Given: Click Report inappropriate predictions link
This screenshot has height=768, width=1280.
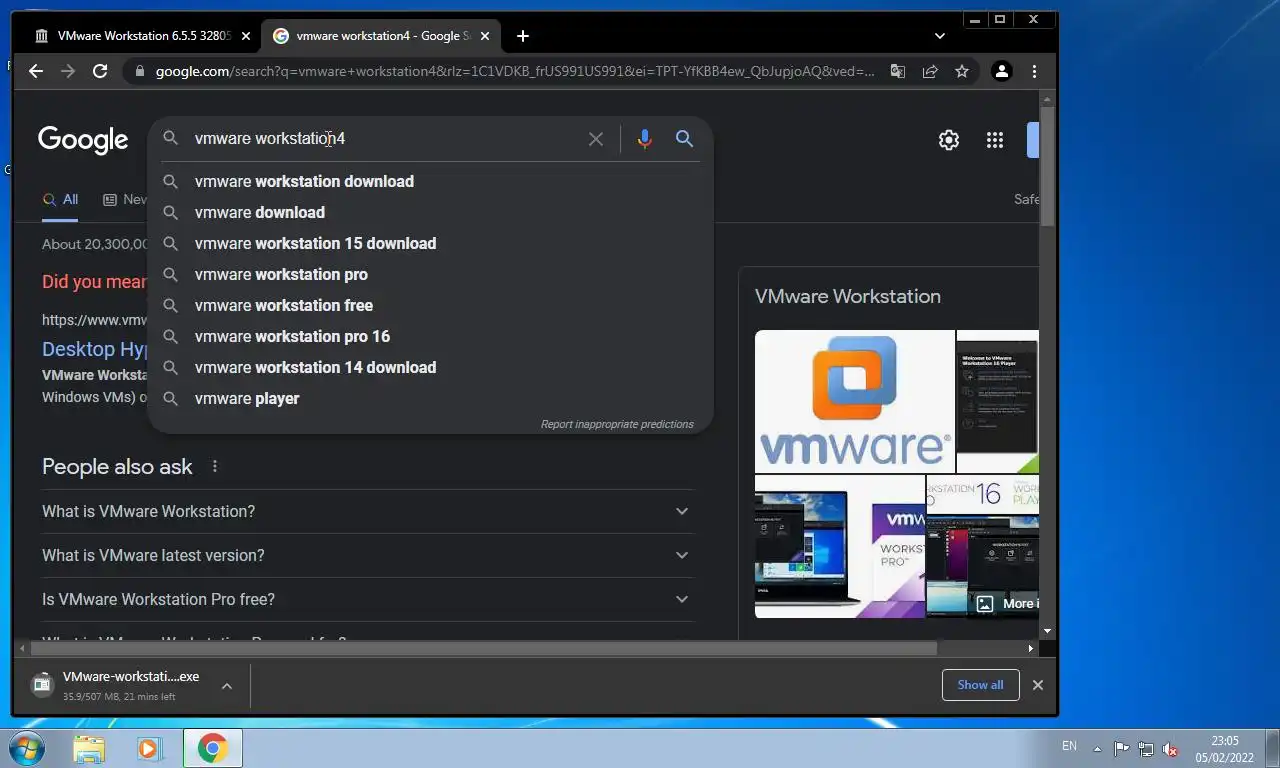Looking at the screenshot, I should 617,424.
